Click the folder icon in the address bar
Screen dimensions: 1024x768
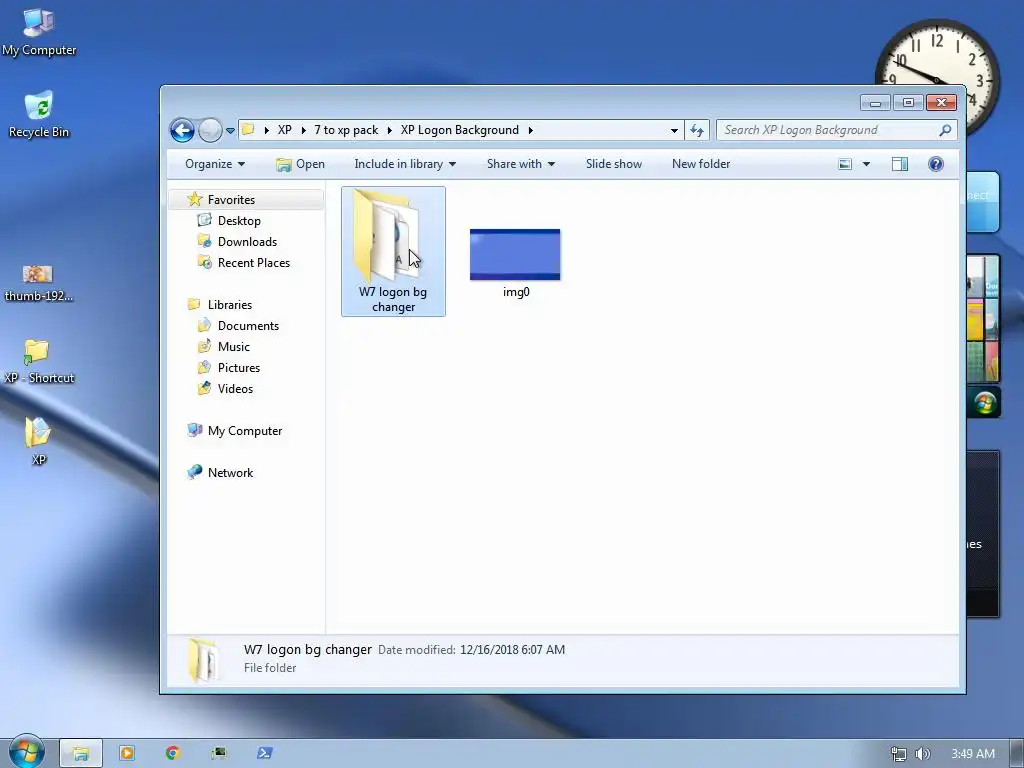(248, 129)
